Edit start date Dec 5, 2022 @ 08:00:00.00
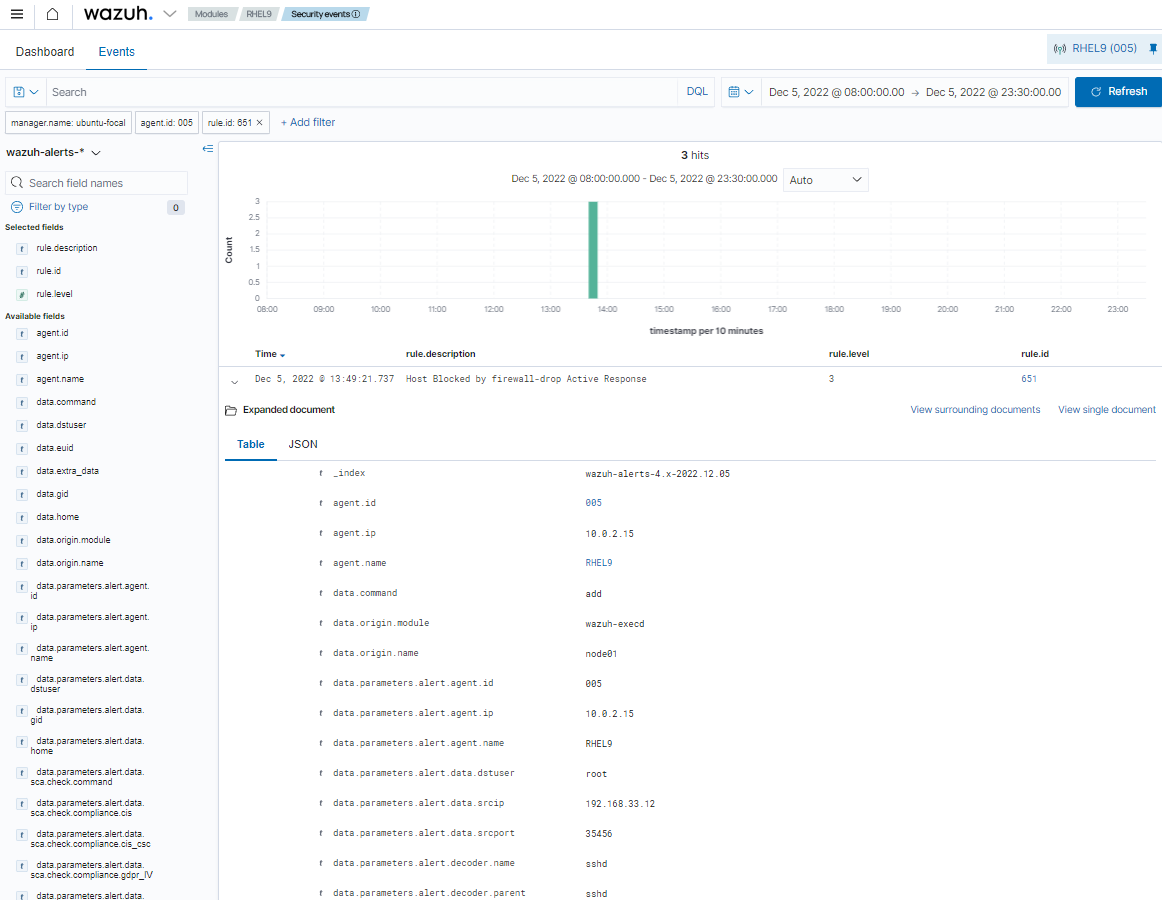The height and width of the screenshot is (900, 1162). coord(837,92)
